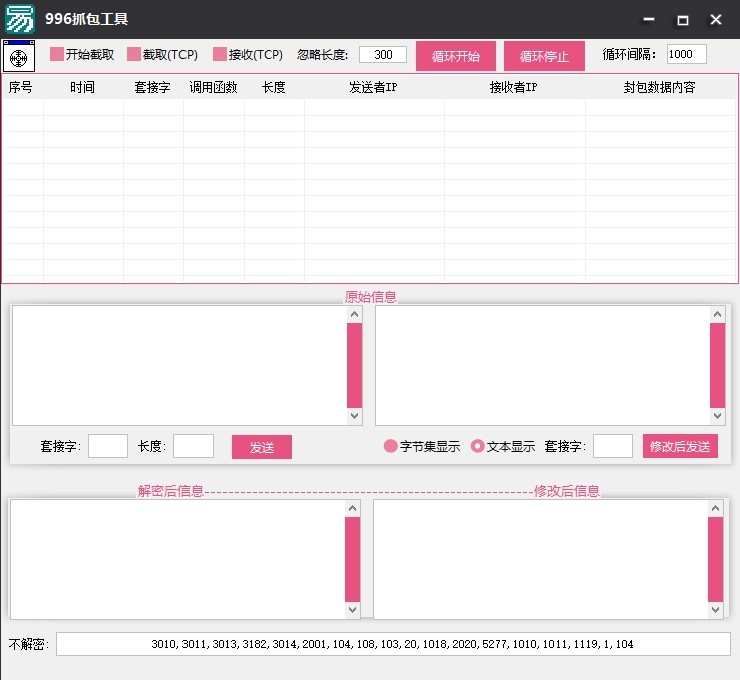
Task: Click the 不解密 list text field
Action: tap(392, 644)
